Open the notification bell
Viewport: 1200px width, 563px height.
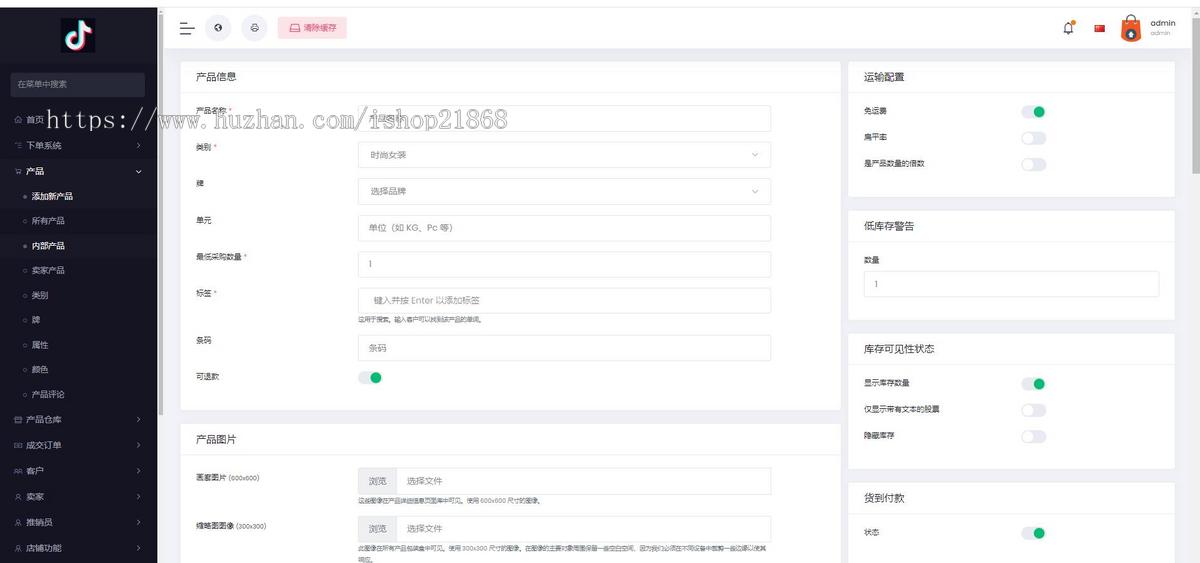(x=1068, y=28)
